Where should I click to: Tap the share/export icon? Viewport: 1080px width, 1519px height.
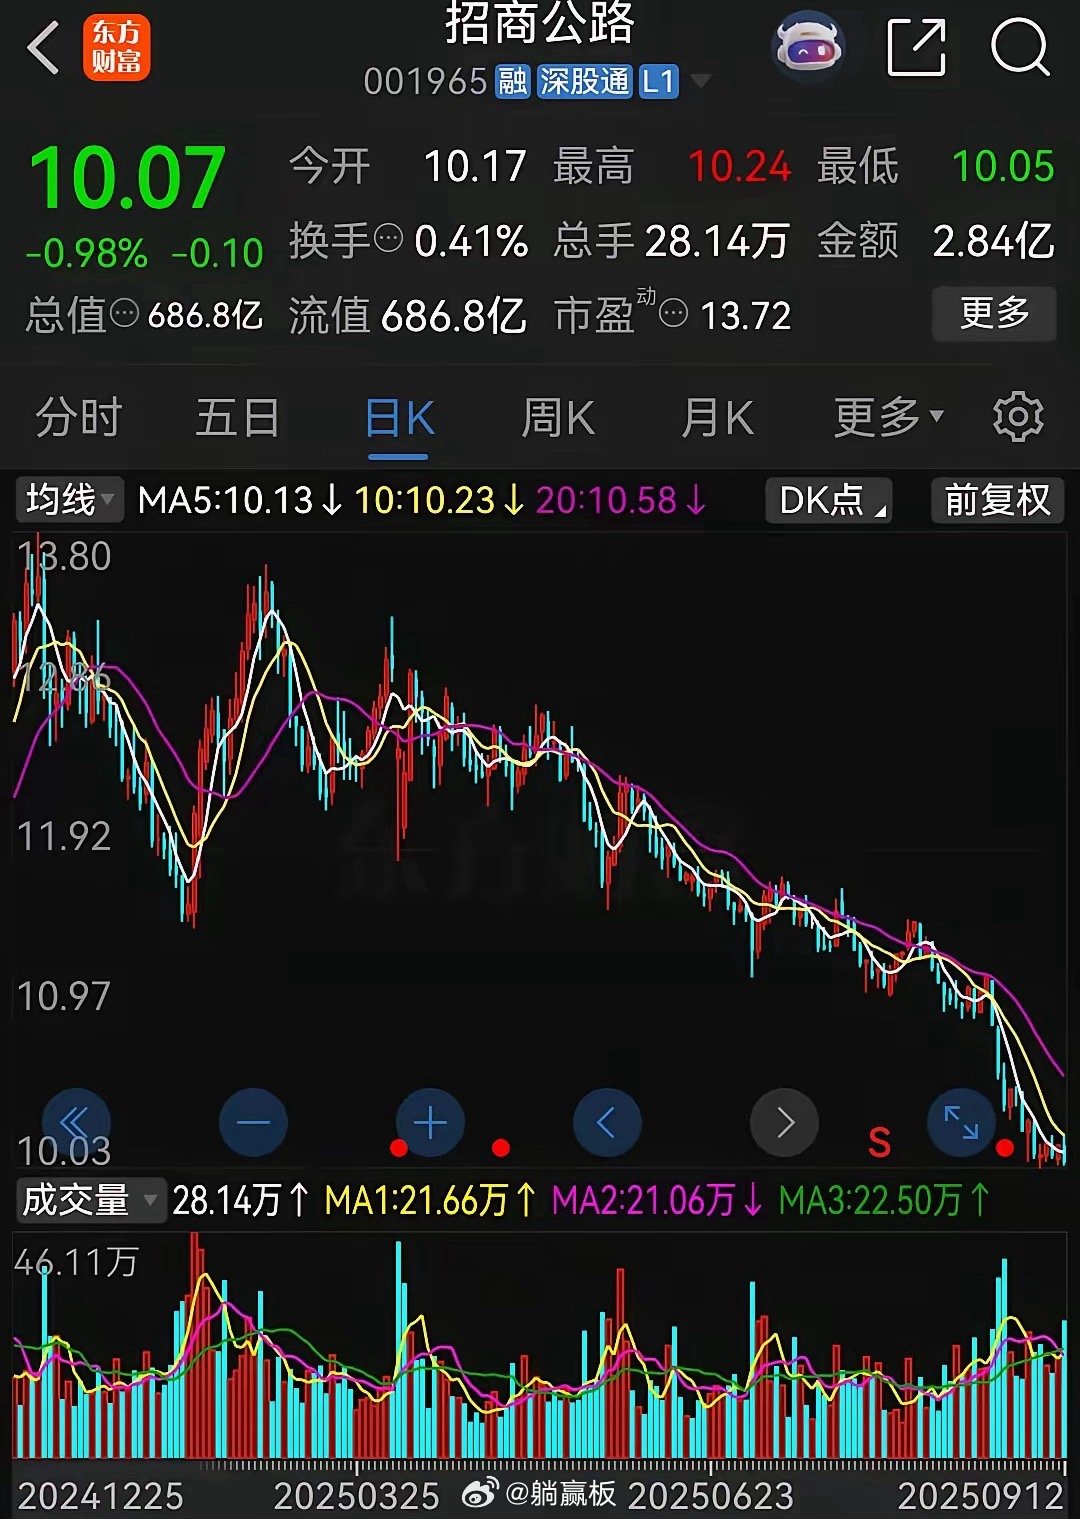(917, 47)
